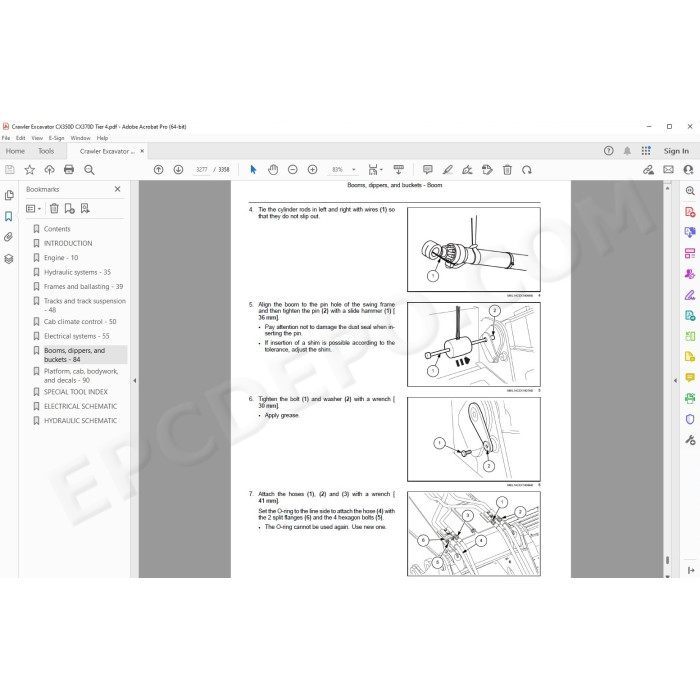Viewport: 700px width, 700px height.
Task: Find current bookmark icon
Action: 85,208
